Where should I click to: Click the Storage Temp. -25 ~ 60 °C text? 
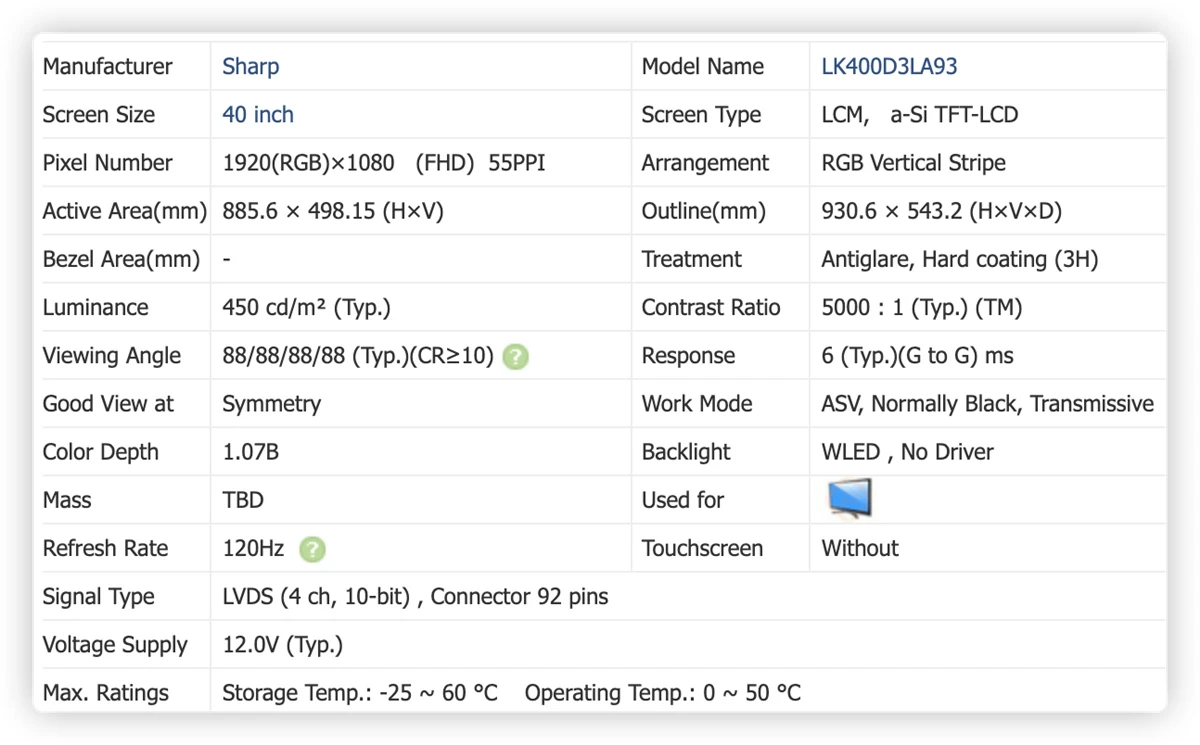coord(360,693)
